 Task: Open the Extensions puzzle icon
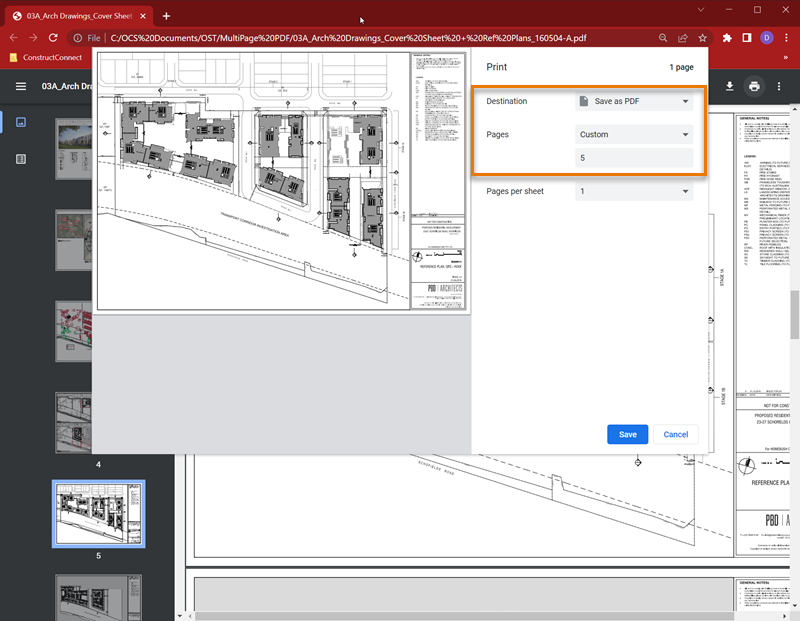click(x=727, y=38)
